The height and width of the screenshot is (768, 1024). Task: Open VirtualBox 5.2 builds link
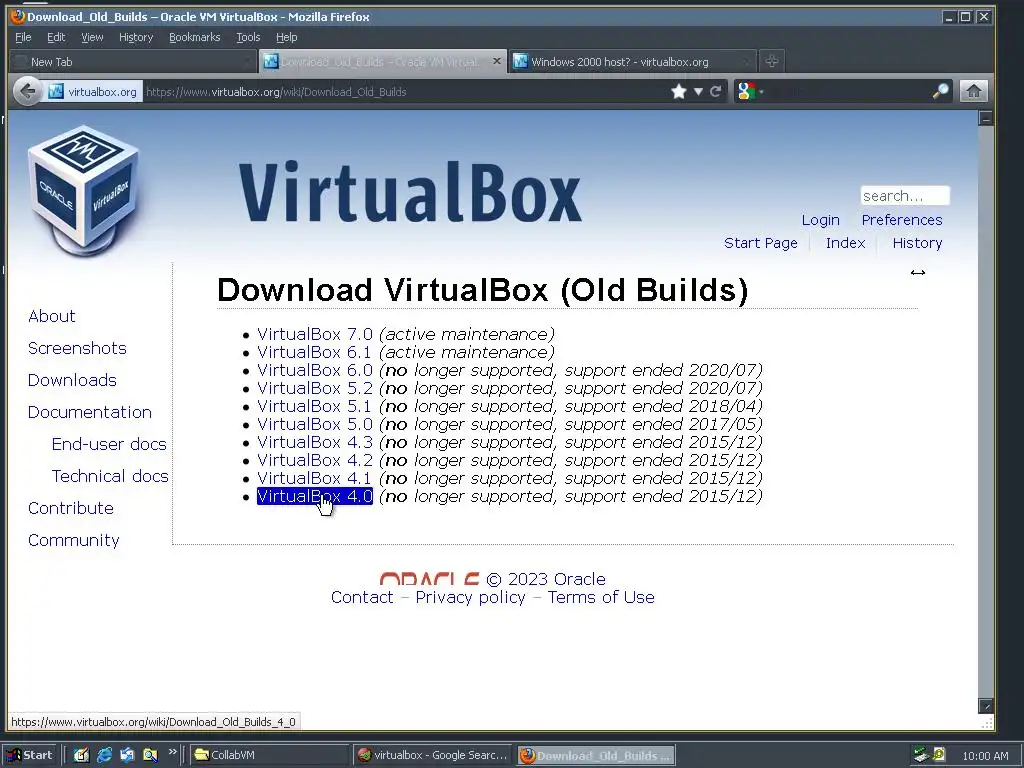point(315,388)
